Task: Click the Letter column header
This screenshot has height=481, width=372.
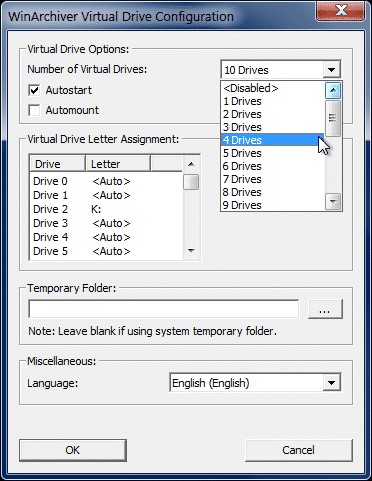Action: (118, 164)
